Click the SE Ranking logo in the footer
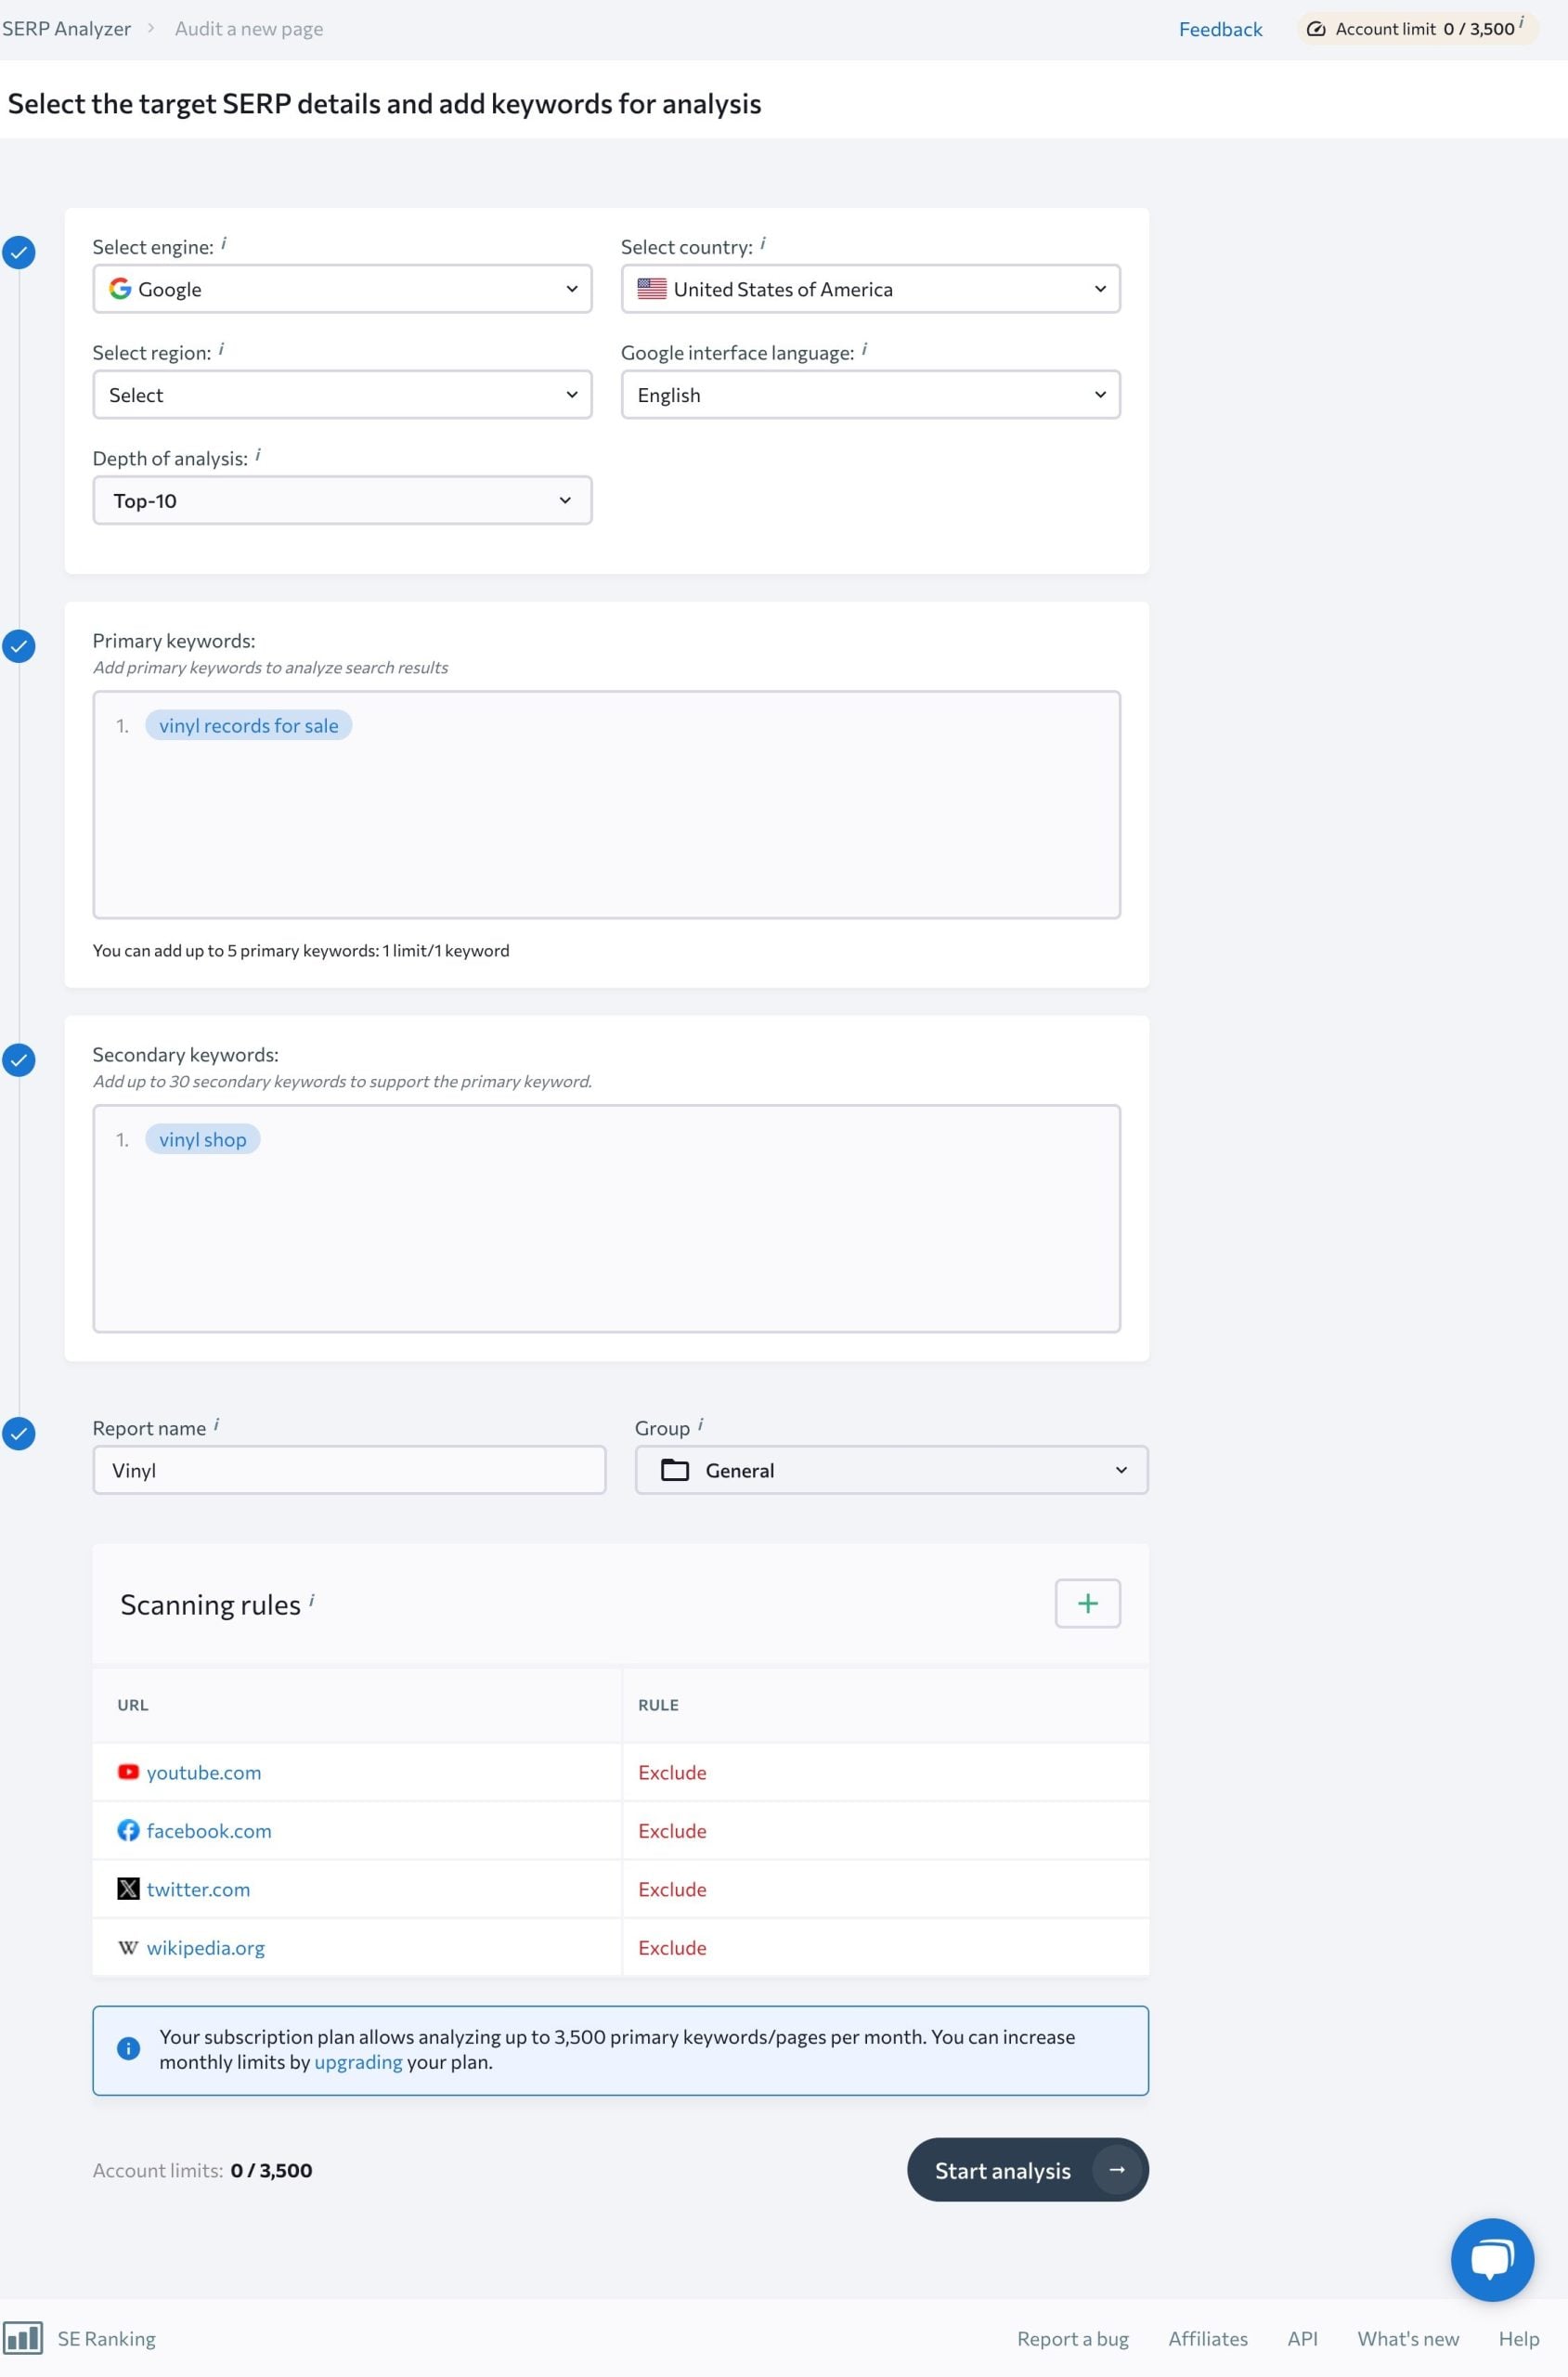Image resolution: width=1568 pixels, height=2377 pixels. 24,2337
